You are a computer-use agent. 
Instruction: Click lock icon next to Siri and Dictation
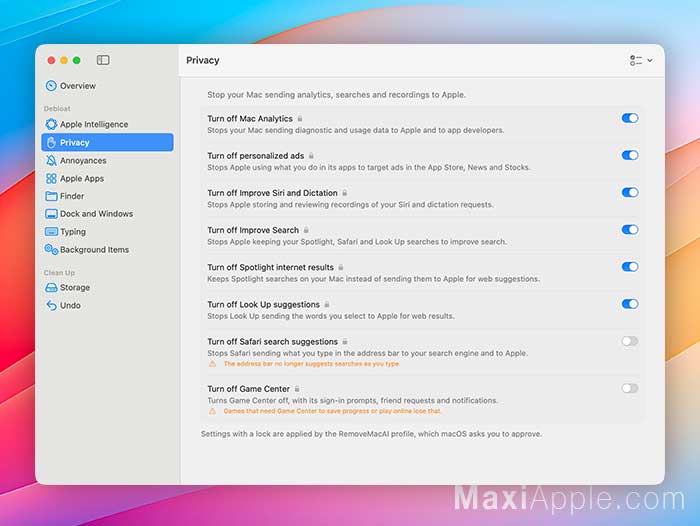tap(345, 193)
